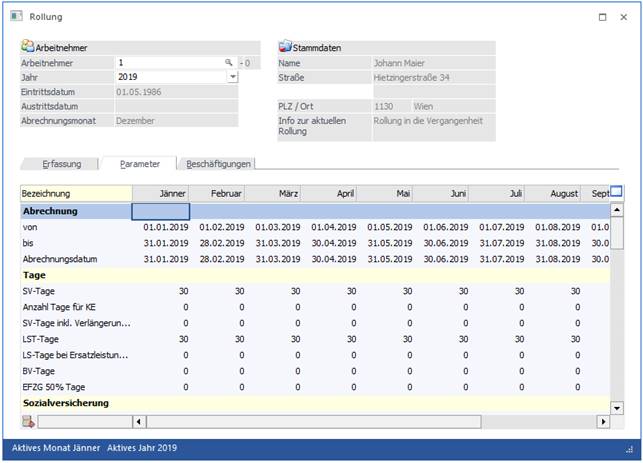Click the vertical scrollbar down arrow
This screenshot has width=643, height=463.
tap(616, 406)
